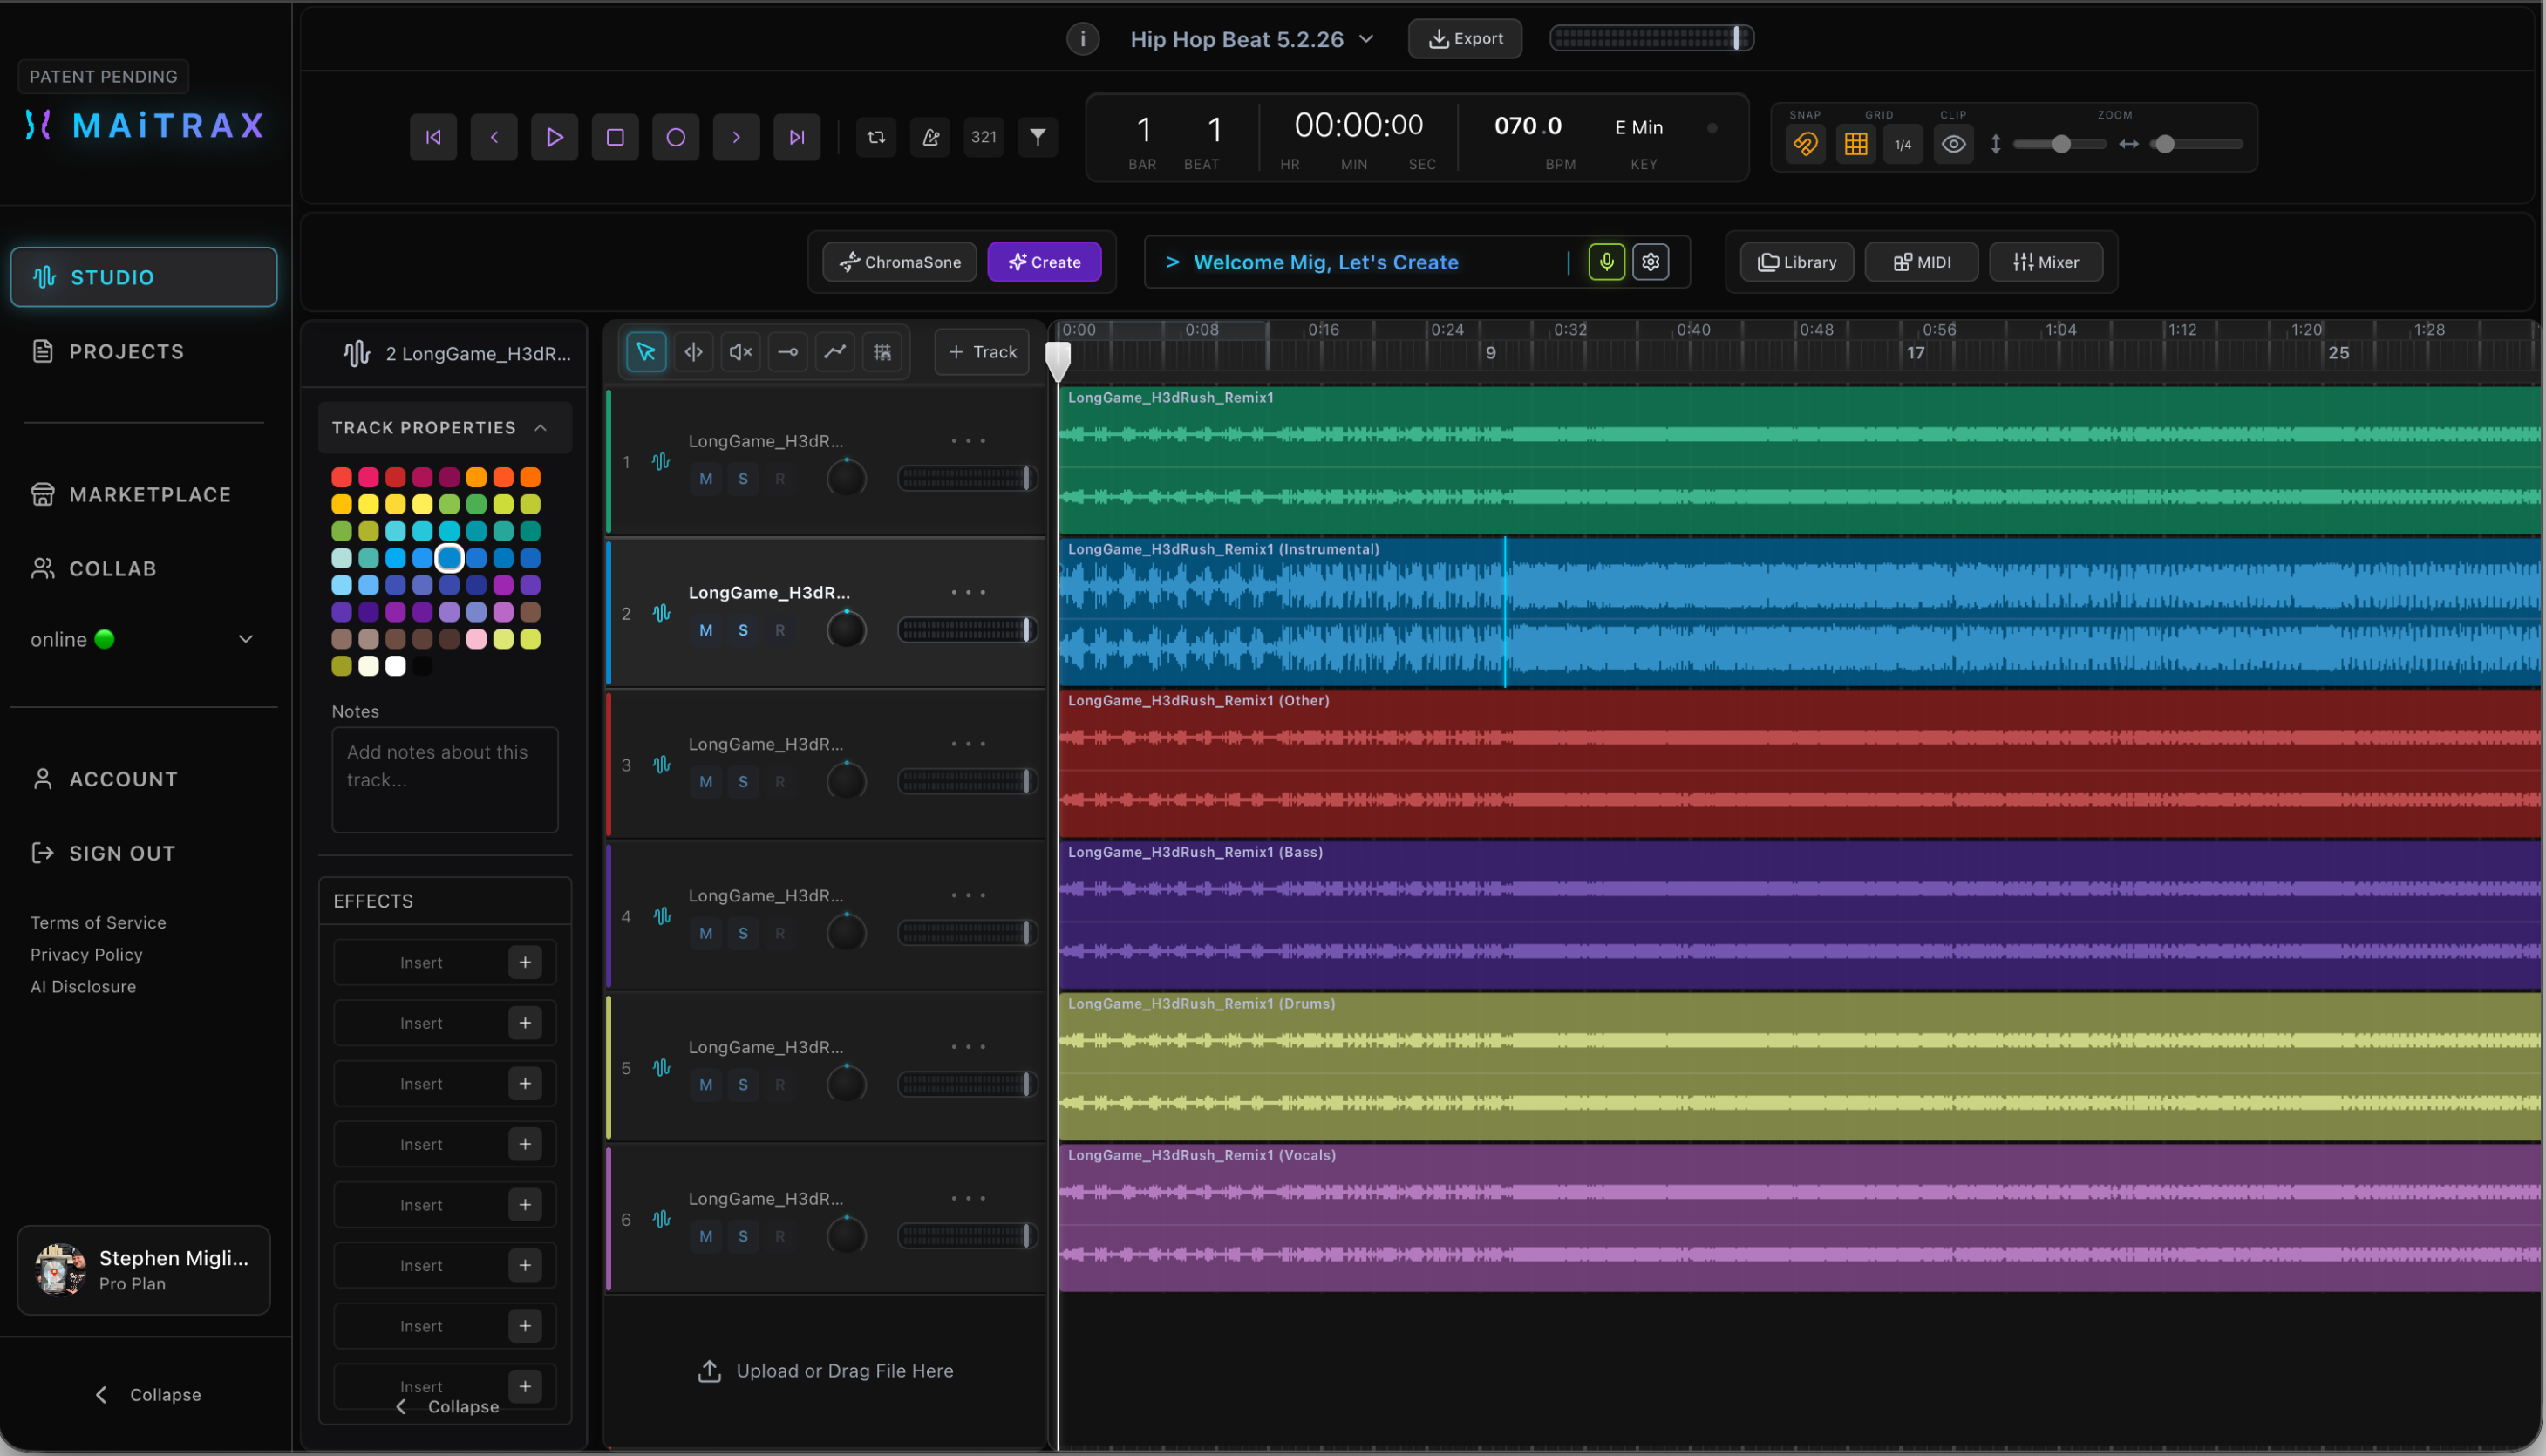This screenshot has height=1456, width=2546.
Task: Choose the mute clip tool
Action: [740, 352]
